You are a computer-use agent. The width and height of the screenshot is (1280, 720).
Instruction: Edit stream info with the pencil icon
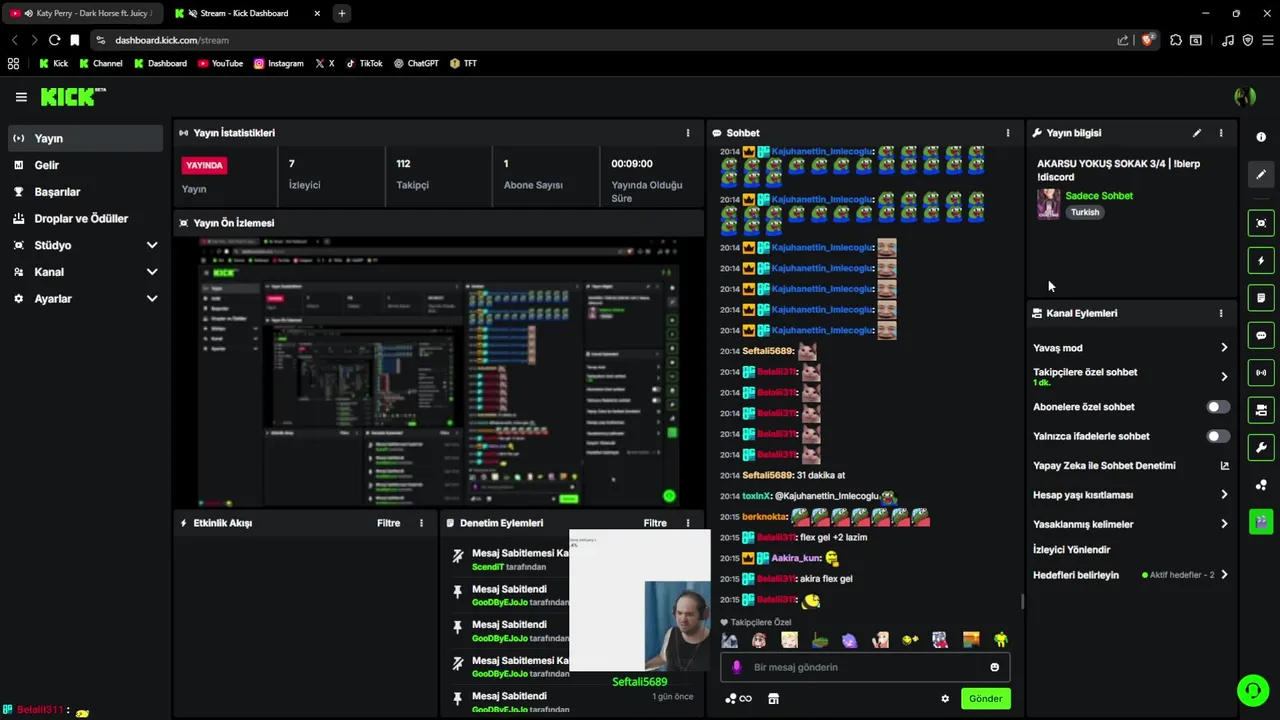[1197, 133]
